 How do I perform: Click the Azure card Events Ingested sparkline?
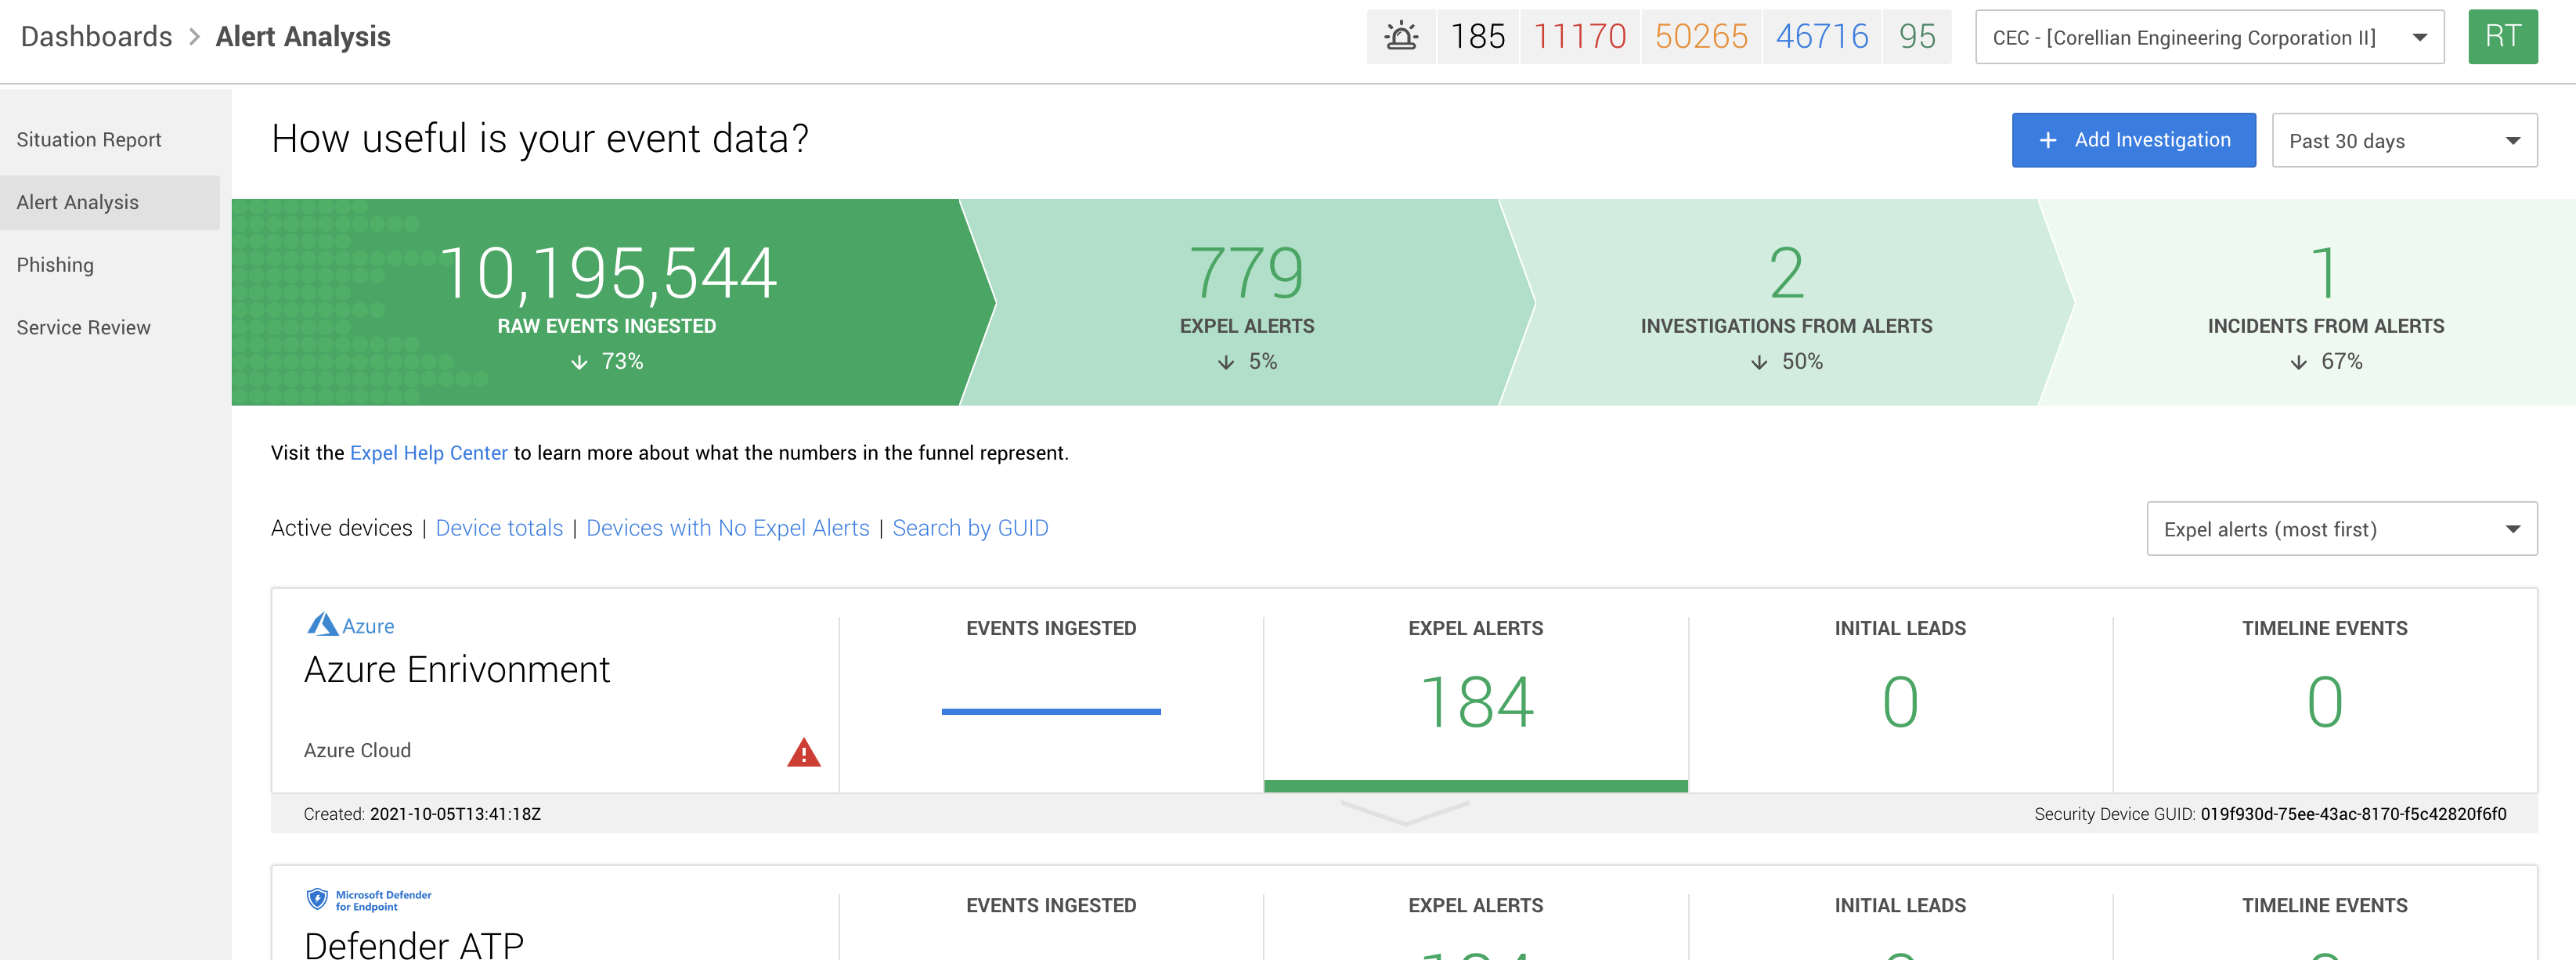[1051, 711]
